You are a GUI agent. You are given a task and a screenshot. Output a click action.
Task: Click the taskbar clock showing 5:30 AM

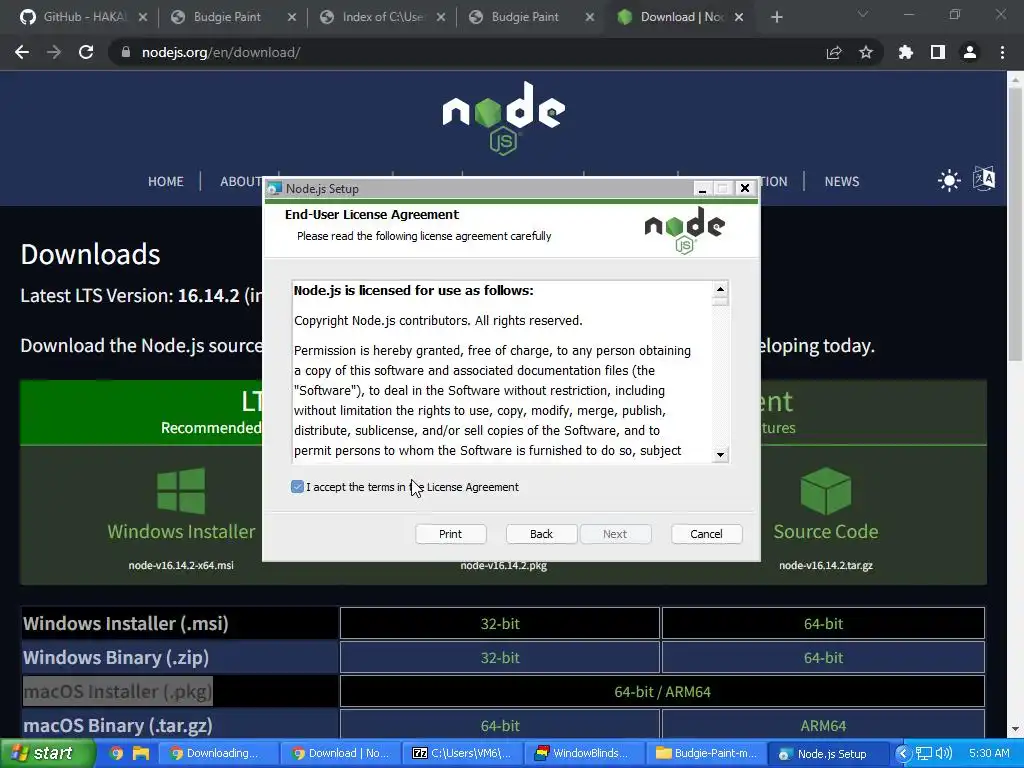[x=989, y=753]
